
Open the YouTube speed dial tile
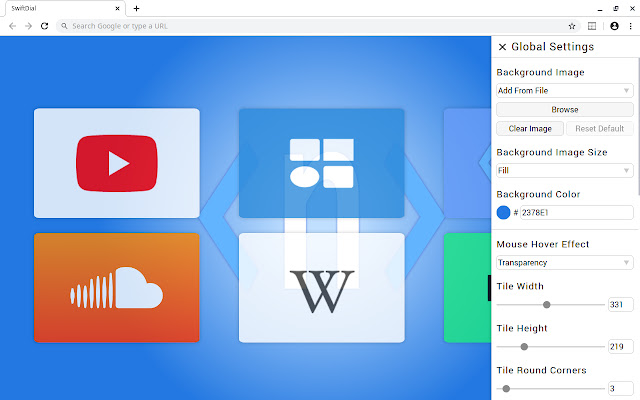point(117,163)
